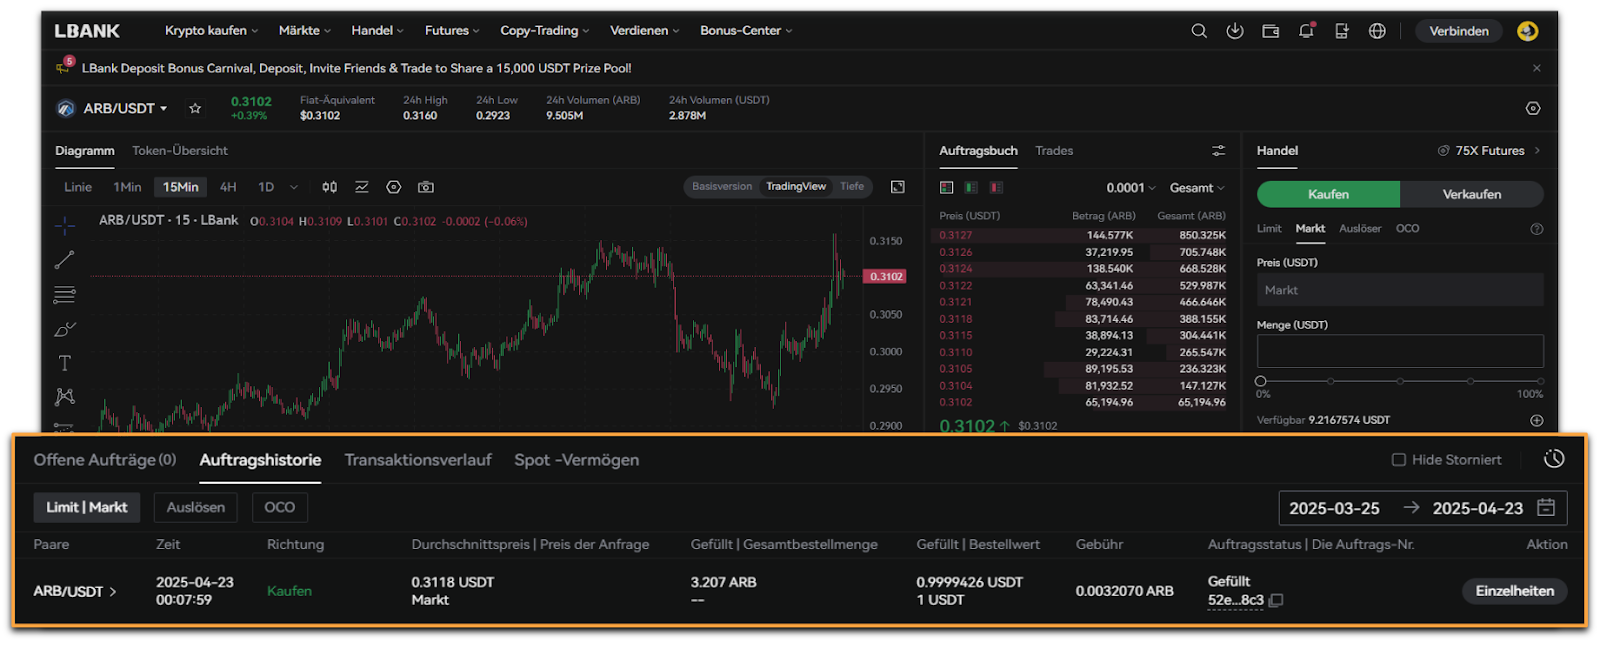Click the Verbinden button
1600x655 pixels.
1459,31
